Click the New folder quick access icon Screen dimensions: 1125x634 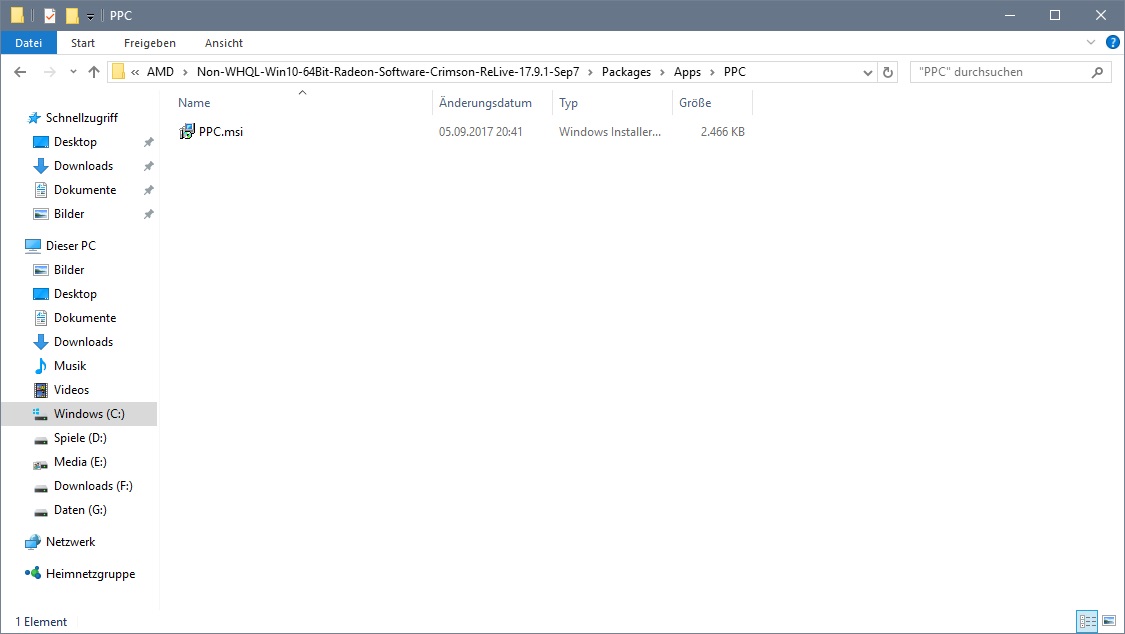click(72, 15)
